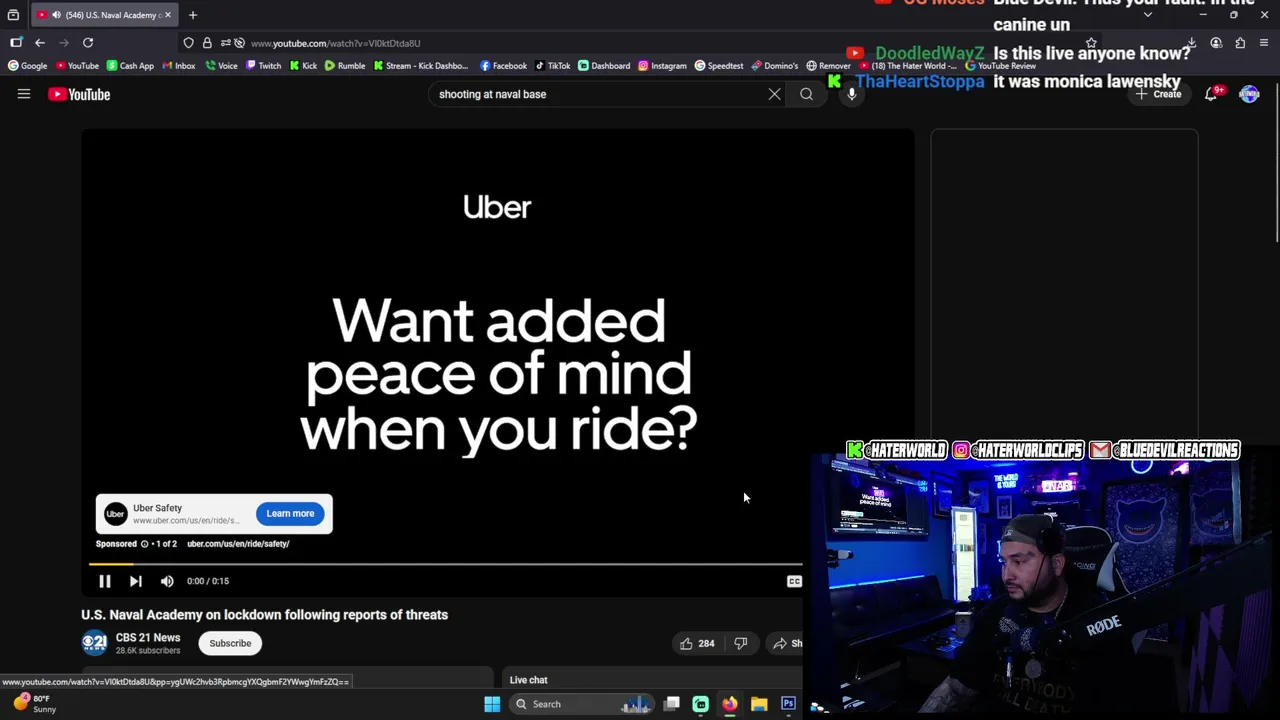Click the URL address bar

pyautogui.click(x=640, y=43)
